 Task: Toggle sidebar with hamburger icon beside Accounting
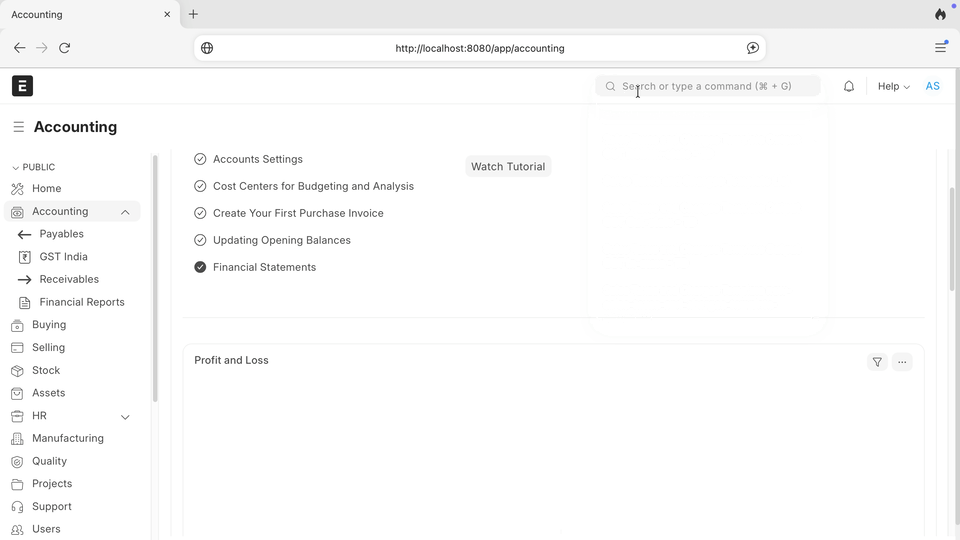[18, 127]
